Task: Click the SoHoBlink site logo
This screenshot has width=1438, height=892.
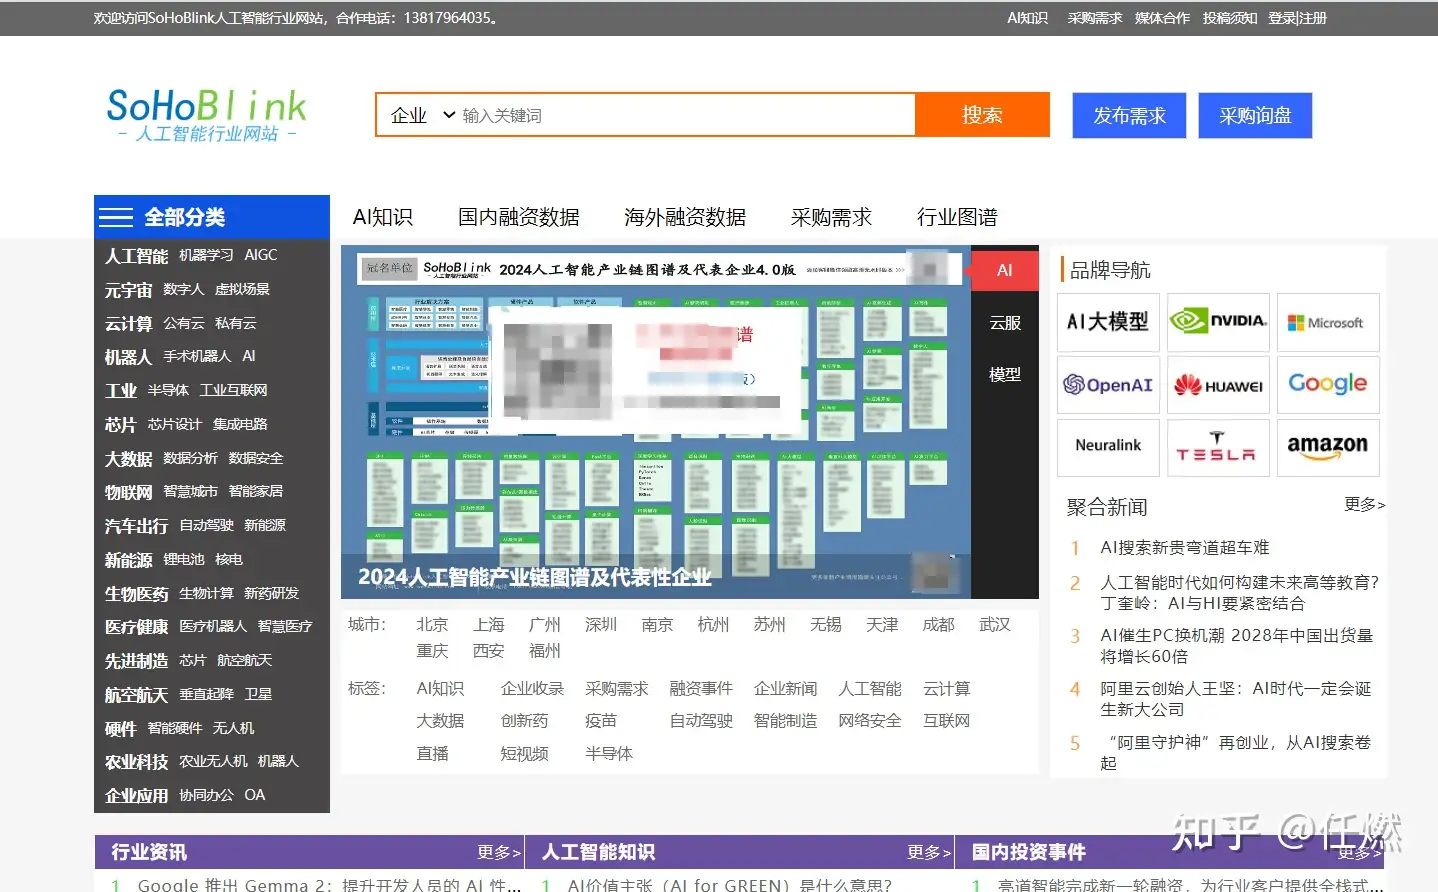Action: tap(207, 115)
